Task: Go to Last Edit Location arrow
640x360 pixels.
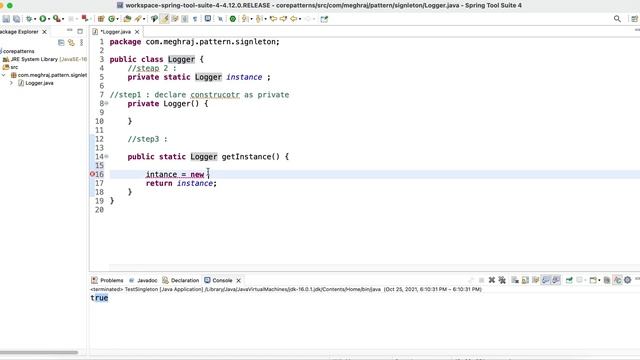Action: tap(273, 19)
